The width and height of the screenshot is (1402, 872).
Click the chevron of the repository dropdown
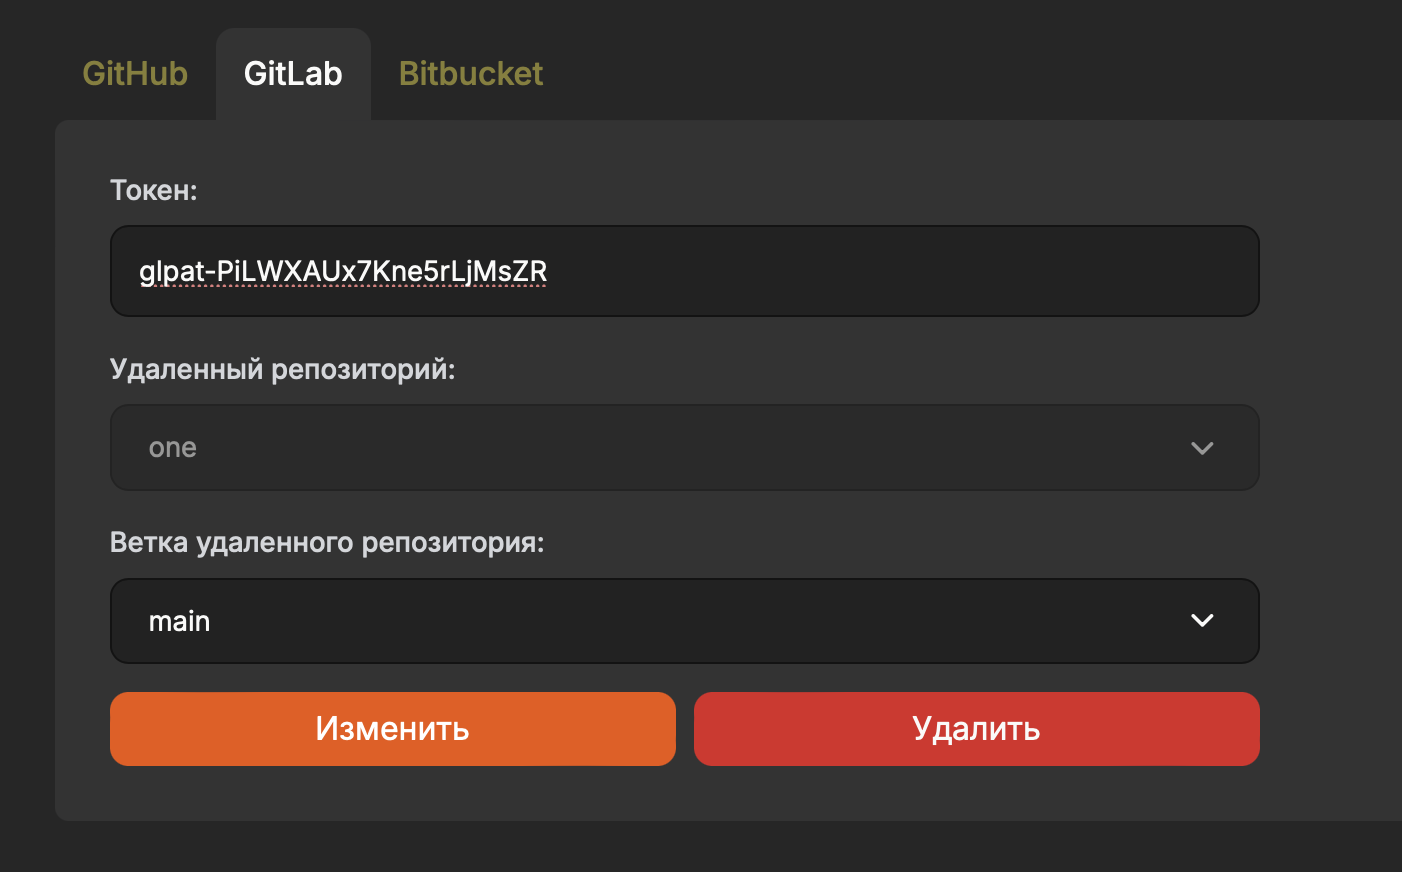pyautogui.click(x=1202, y=448)
